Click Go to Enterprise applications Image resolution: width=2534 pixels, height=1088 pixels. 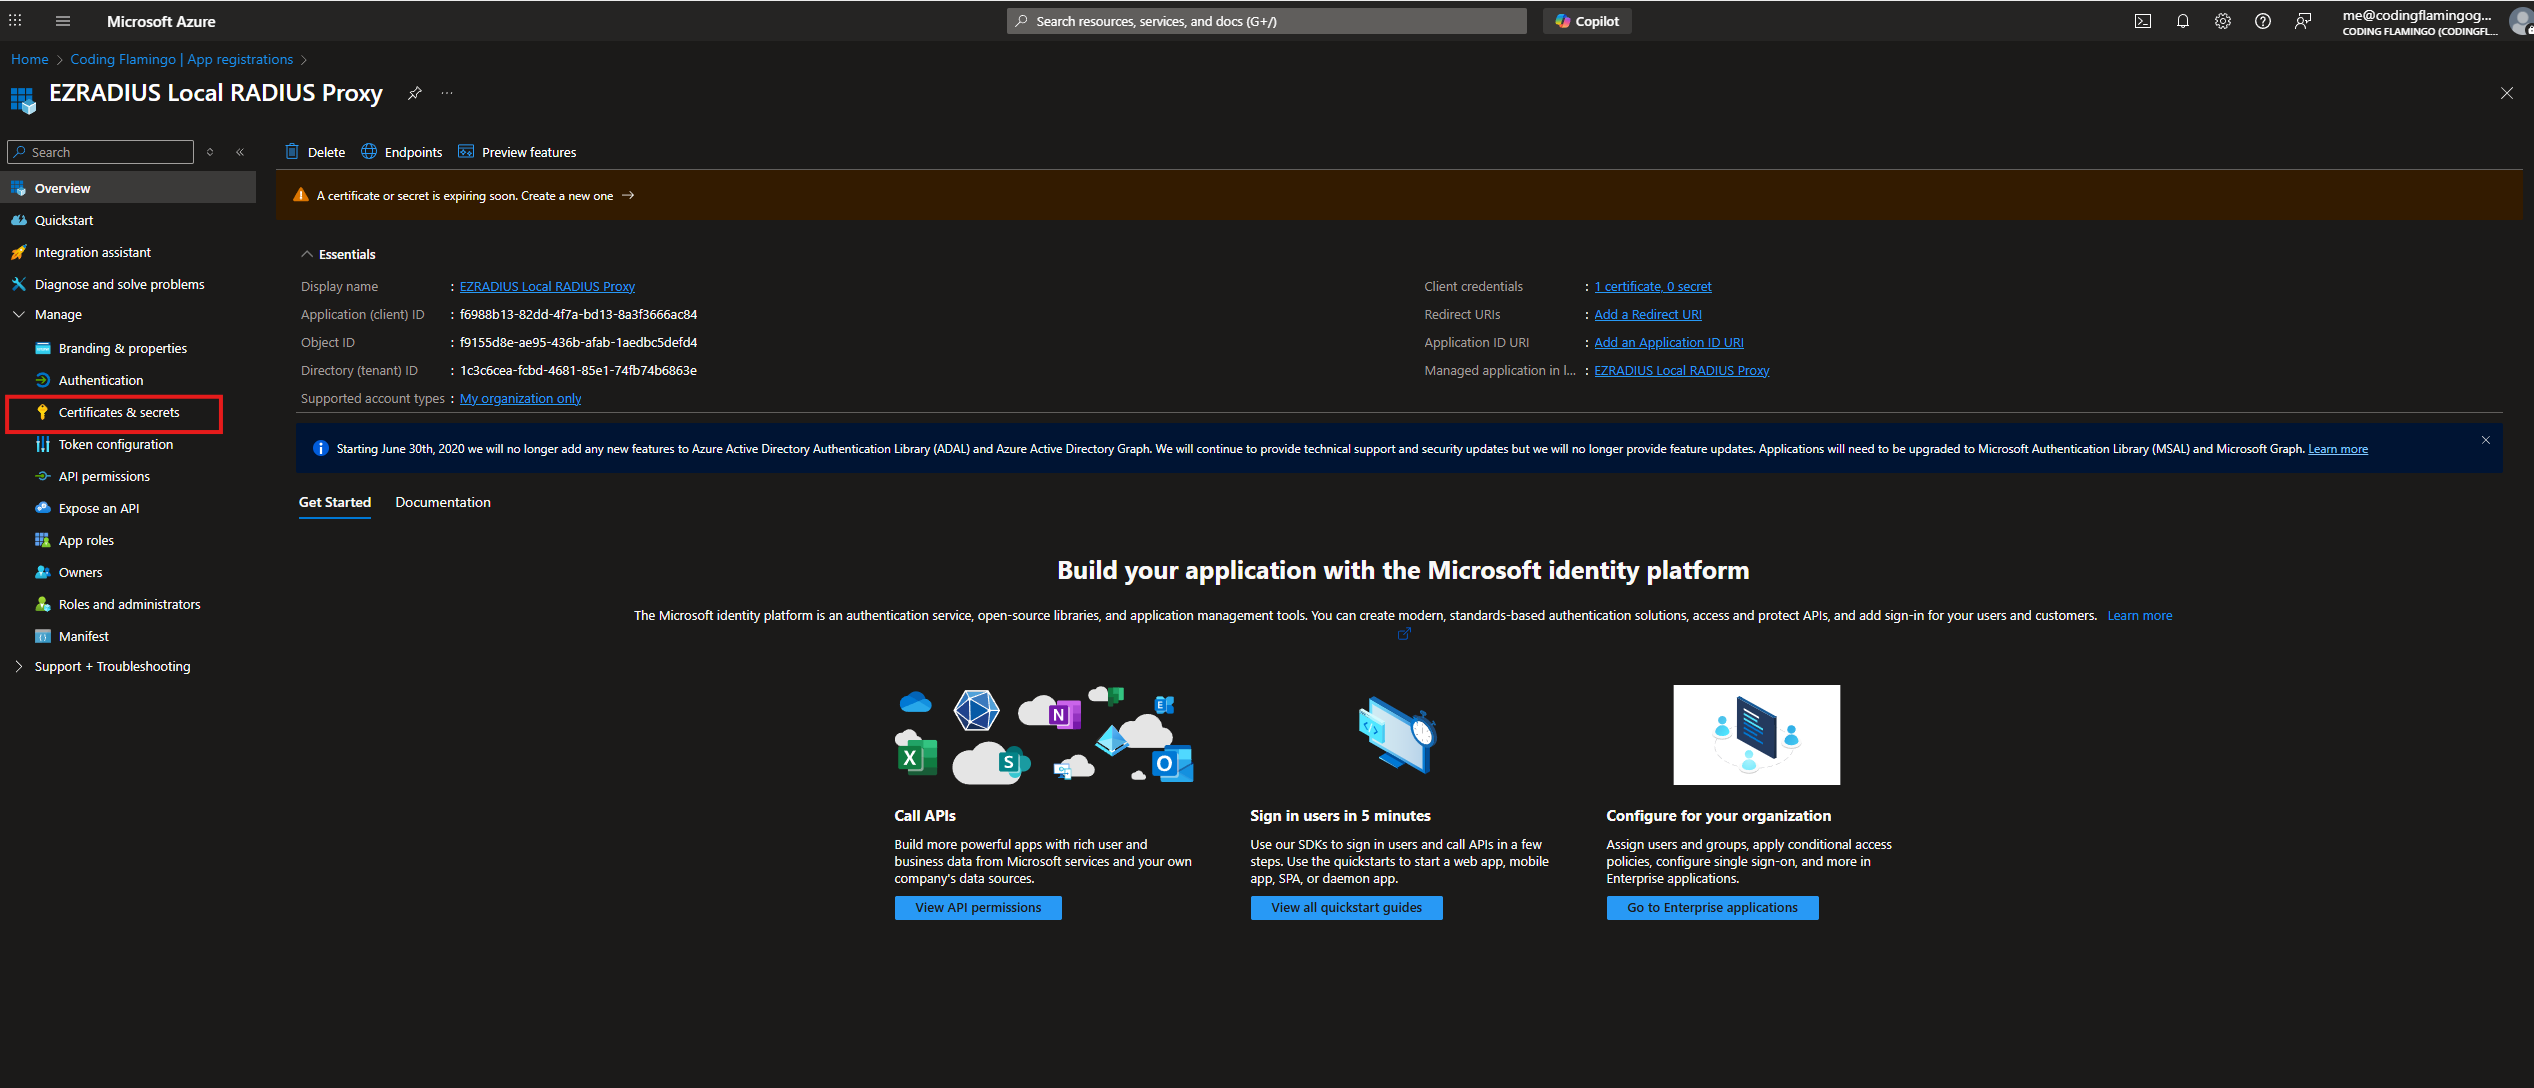pyautogui.click(x=1712, y=908)
